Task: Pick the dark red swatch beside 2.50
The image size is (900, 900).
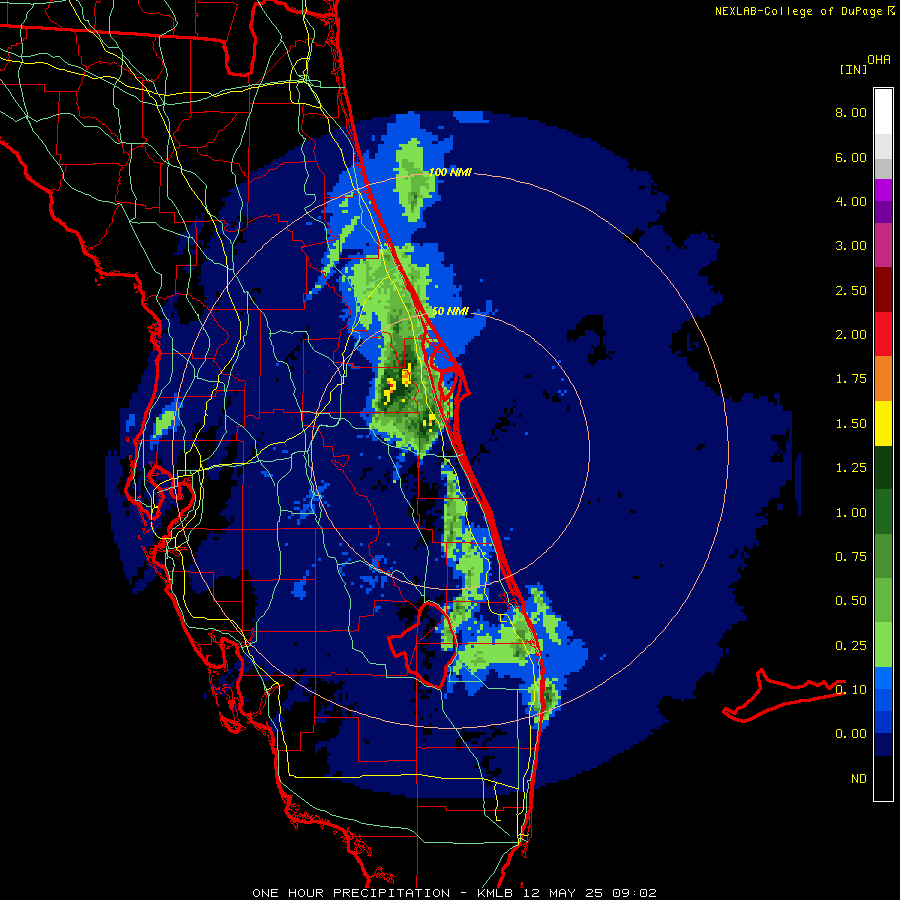Action: [x=883, y=290]
